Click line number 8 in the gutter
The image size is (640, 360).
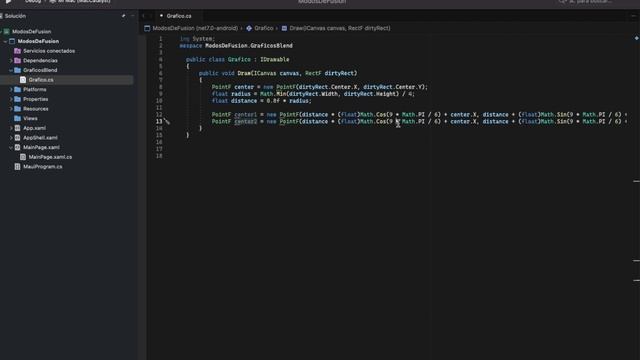click(x=160, y=87)
